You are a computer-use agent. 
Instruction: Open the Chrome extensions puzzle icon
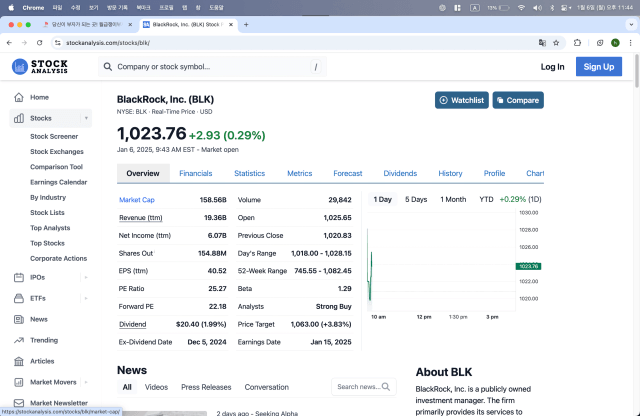click(577, 42)
